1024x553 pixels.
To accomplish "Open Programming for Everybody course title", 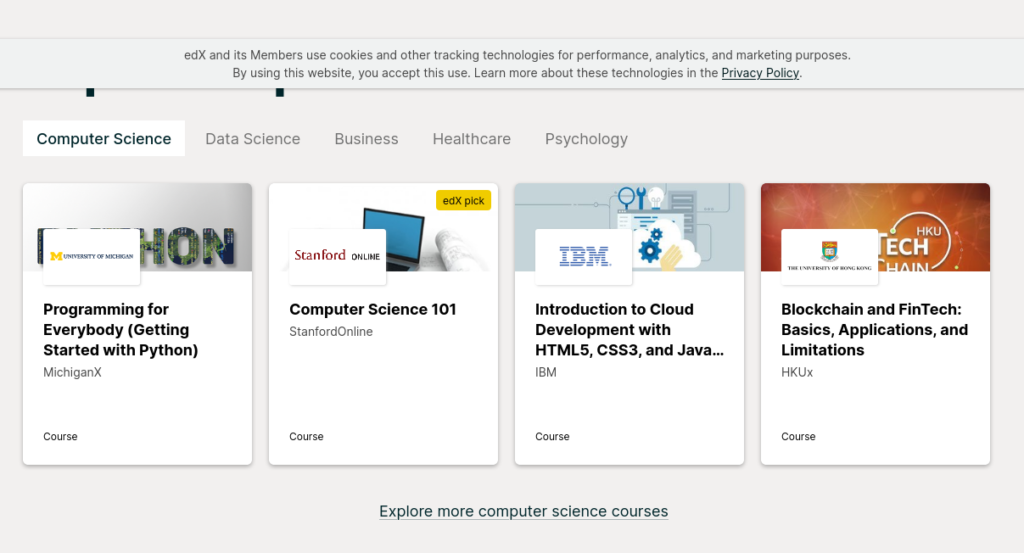I will coord(121,330).
